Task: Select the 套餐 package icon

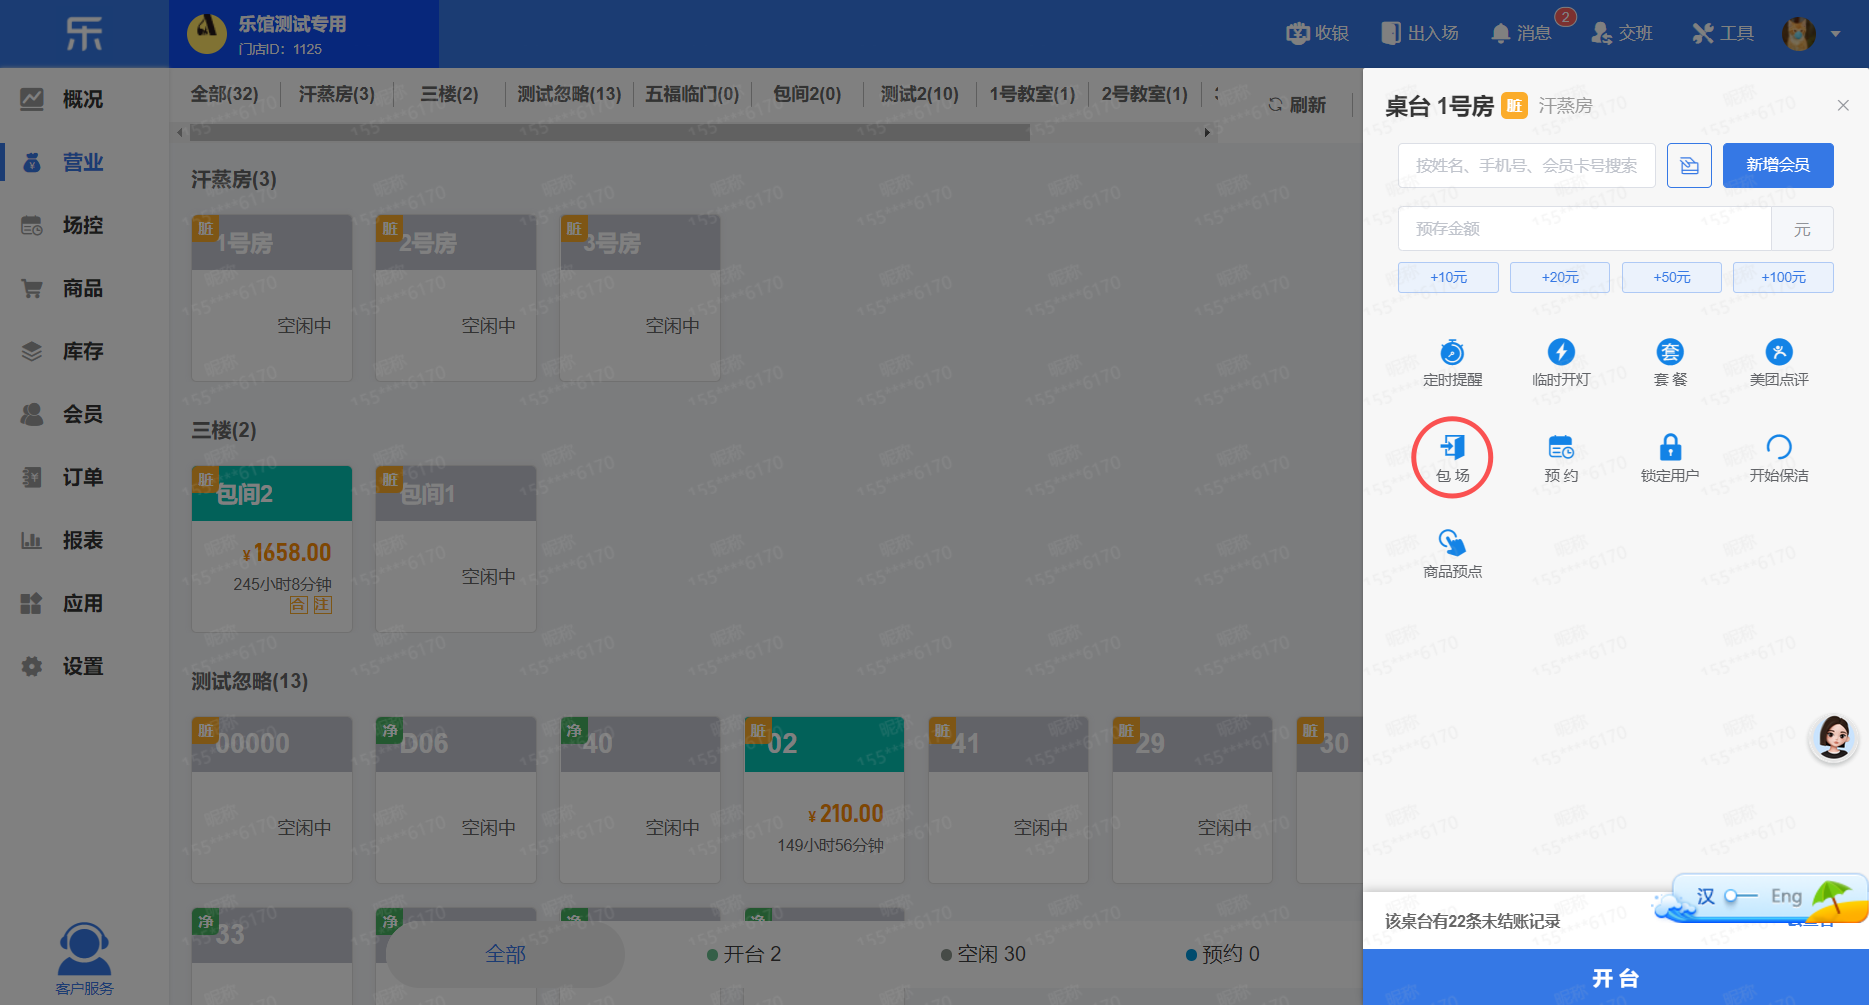Action: 1670,352
